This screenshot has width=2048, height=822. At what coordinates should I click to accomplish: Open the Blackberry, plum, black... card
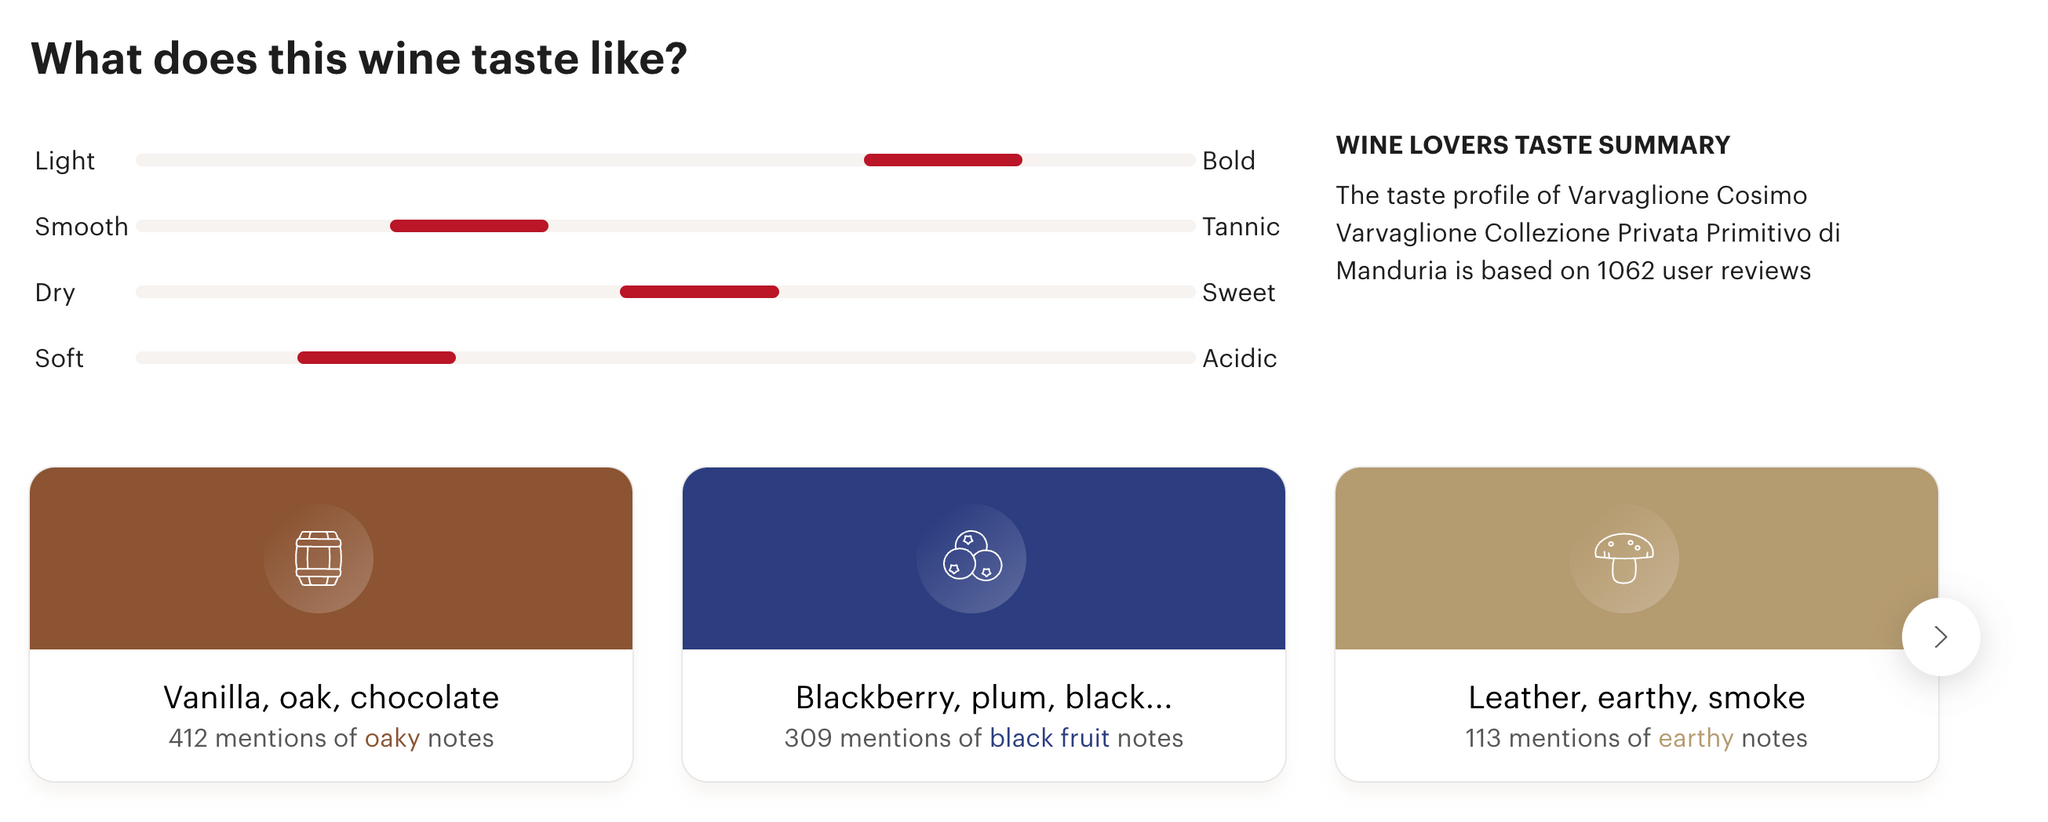point(984,624)
